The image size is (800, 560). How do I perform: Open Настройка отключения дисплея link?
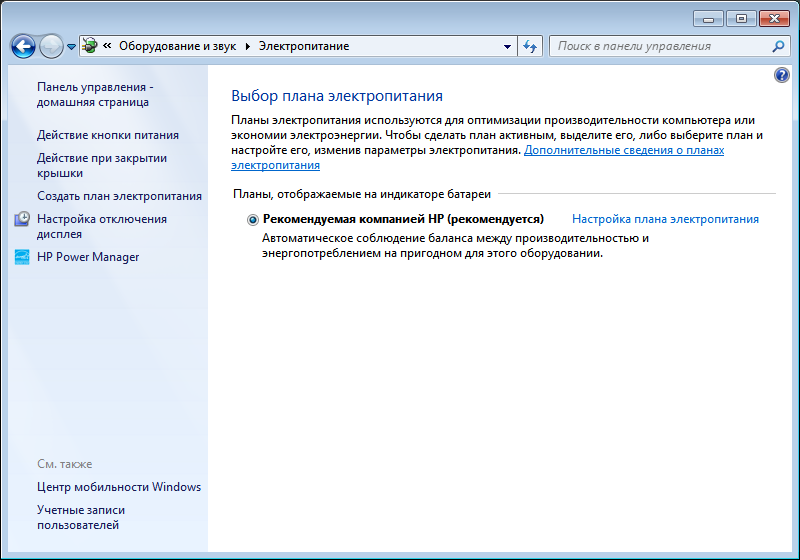click(102, 226)
